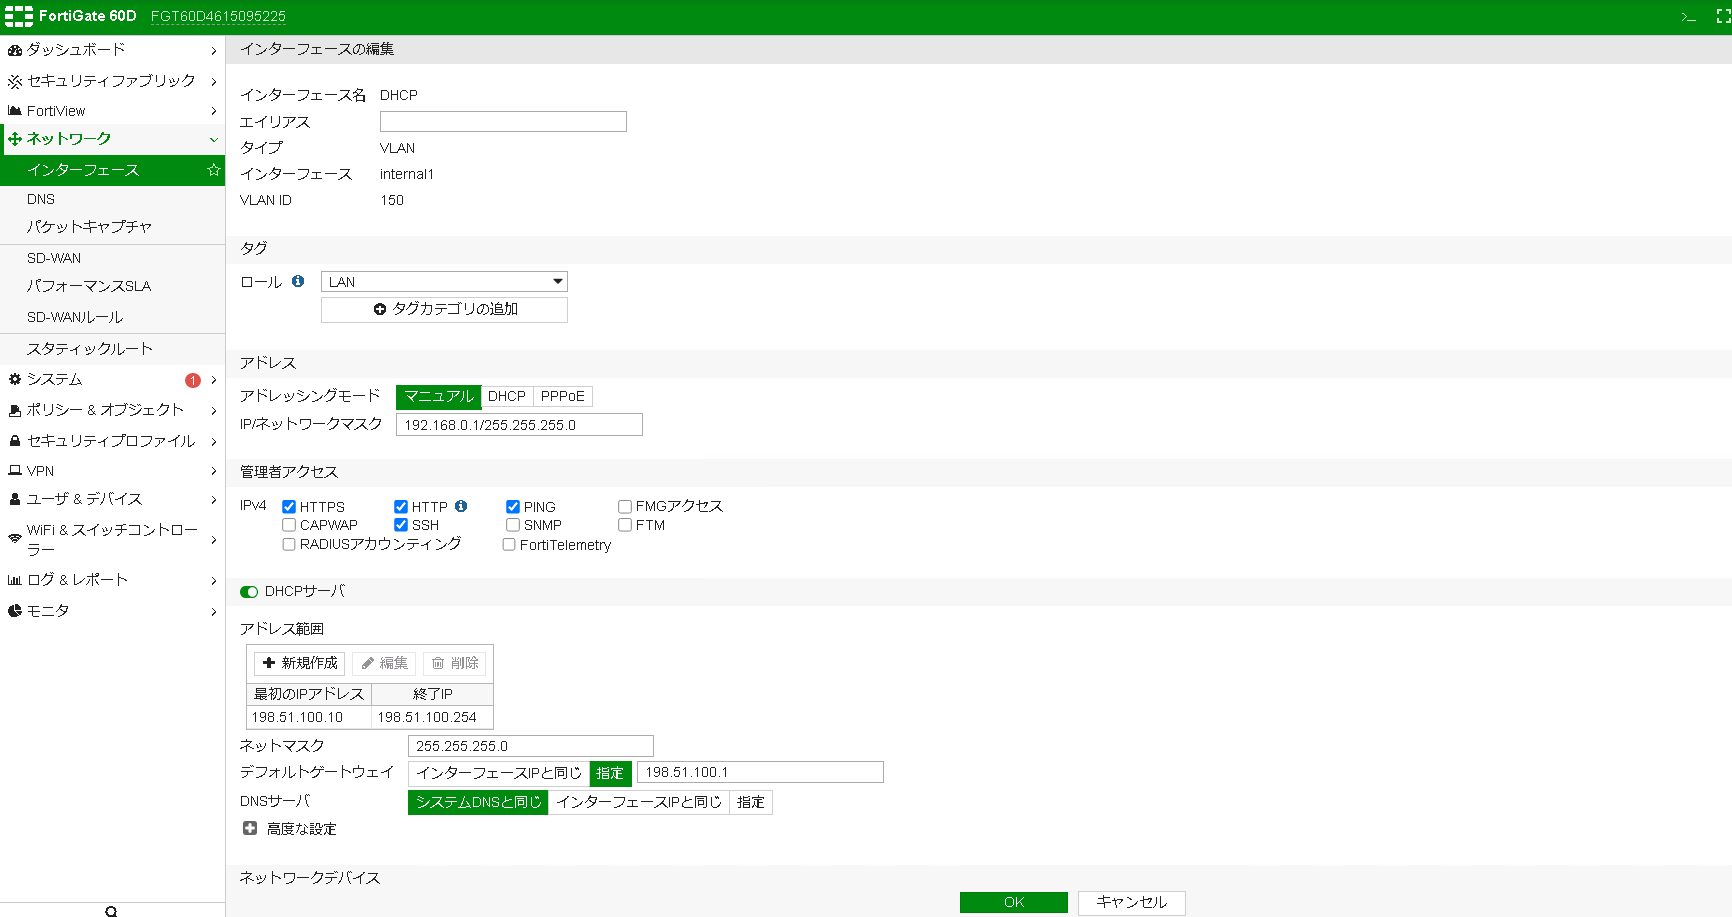Click the Policy & Objects icon
Image resolution: width=1732 pixels, height=917 pixels.
coord(14,410)
